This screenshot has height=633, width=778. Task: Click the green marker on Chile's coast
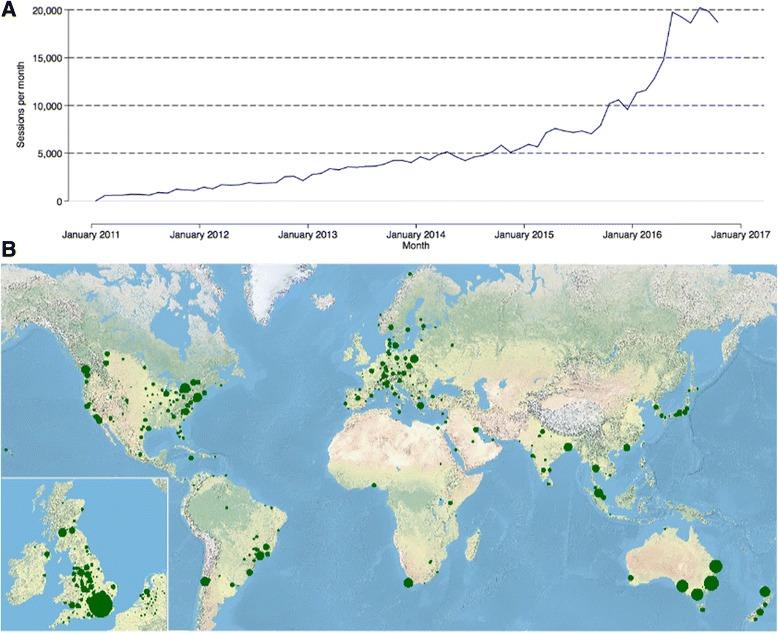pos(205,581)
